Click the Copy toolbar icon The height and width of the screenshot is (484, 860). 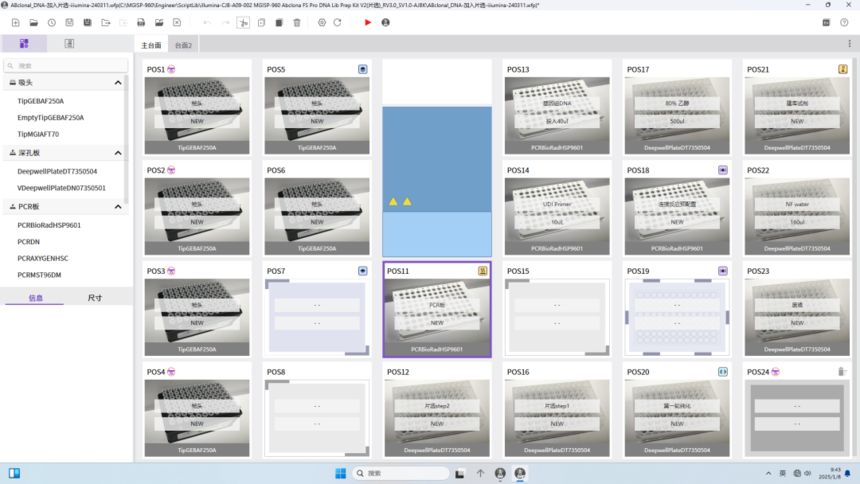tap(261, 22)
